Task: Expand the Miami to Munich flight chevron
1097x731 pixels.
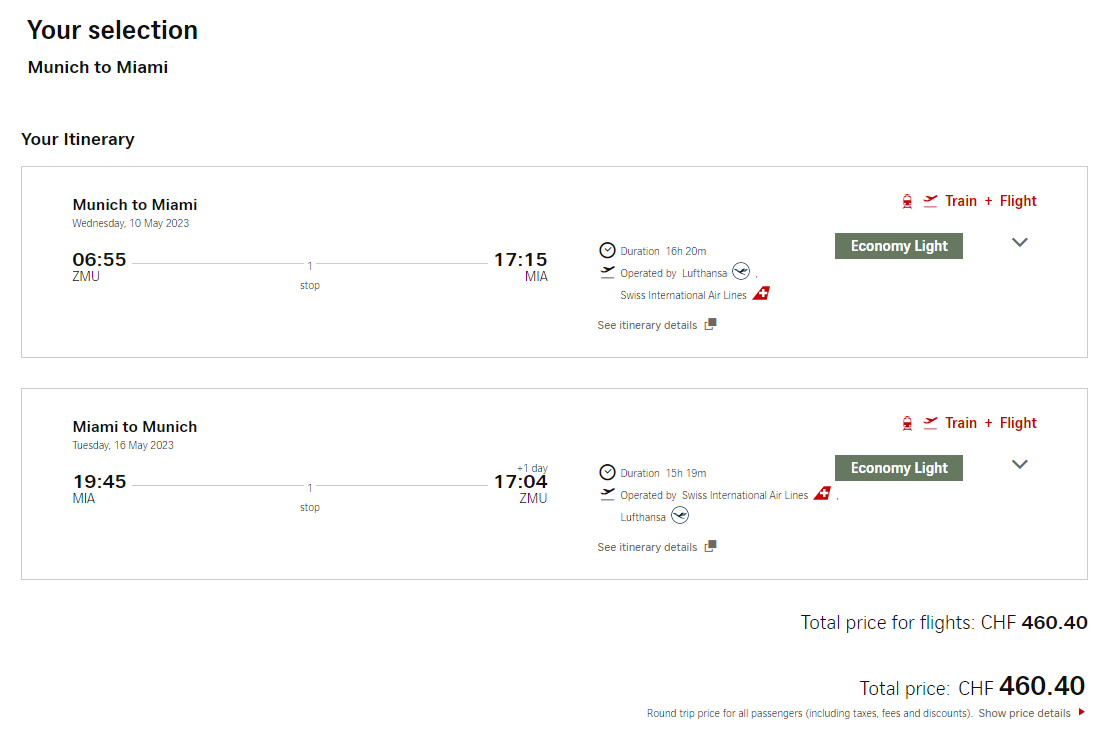Action: click(1020, 464)
